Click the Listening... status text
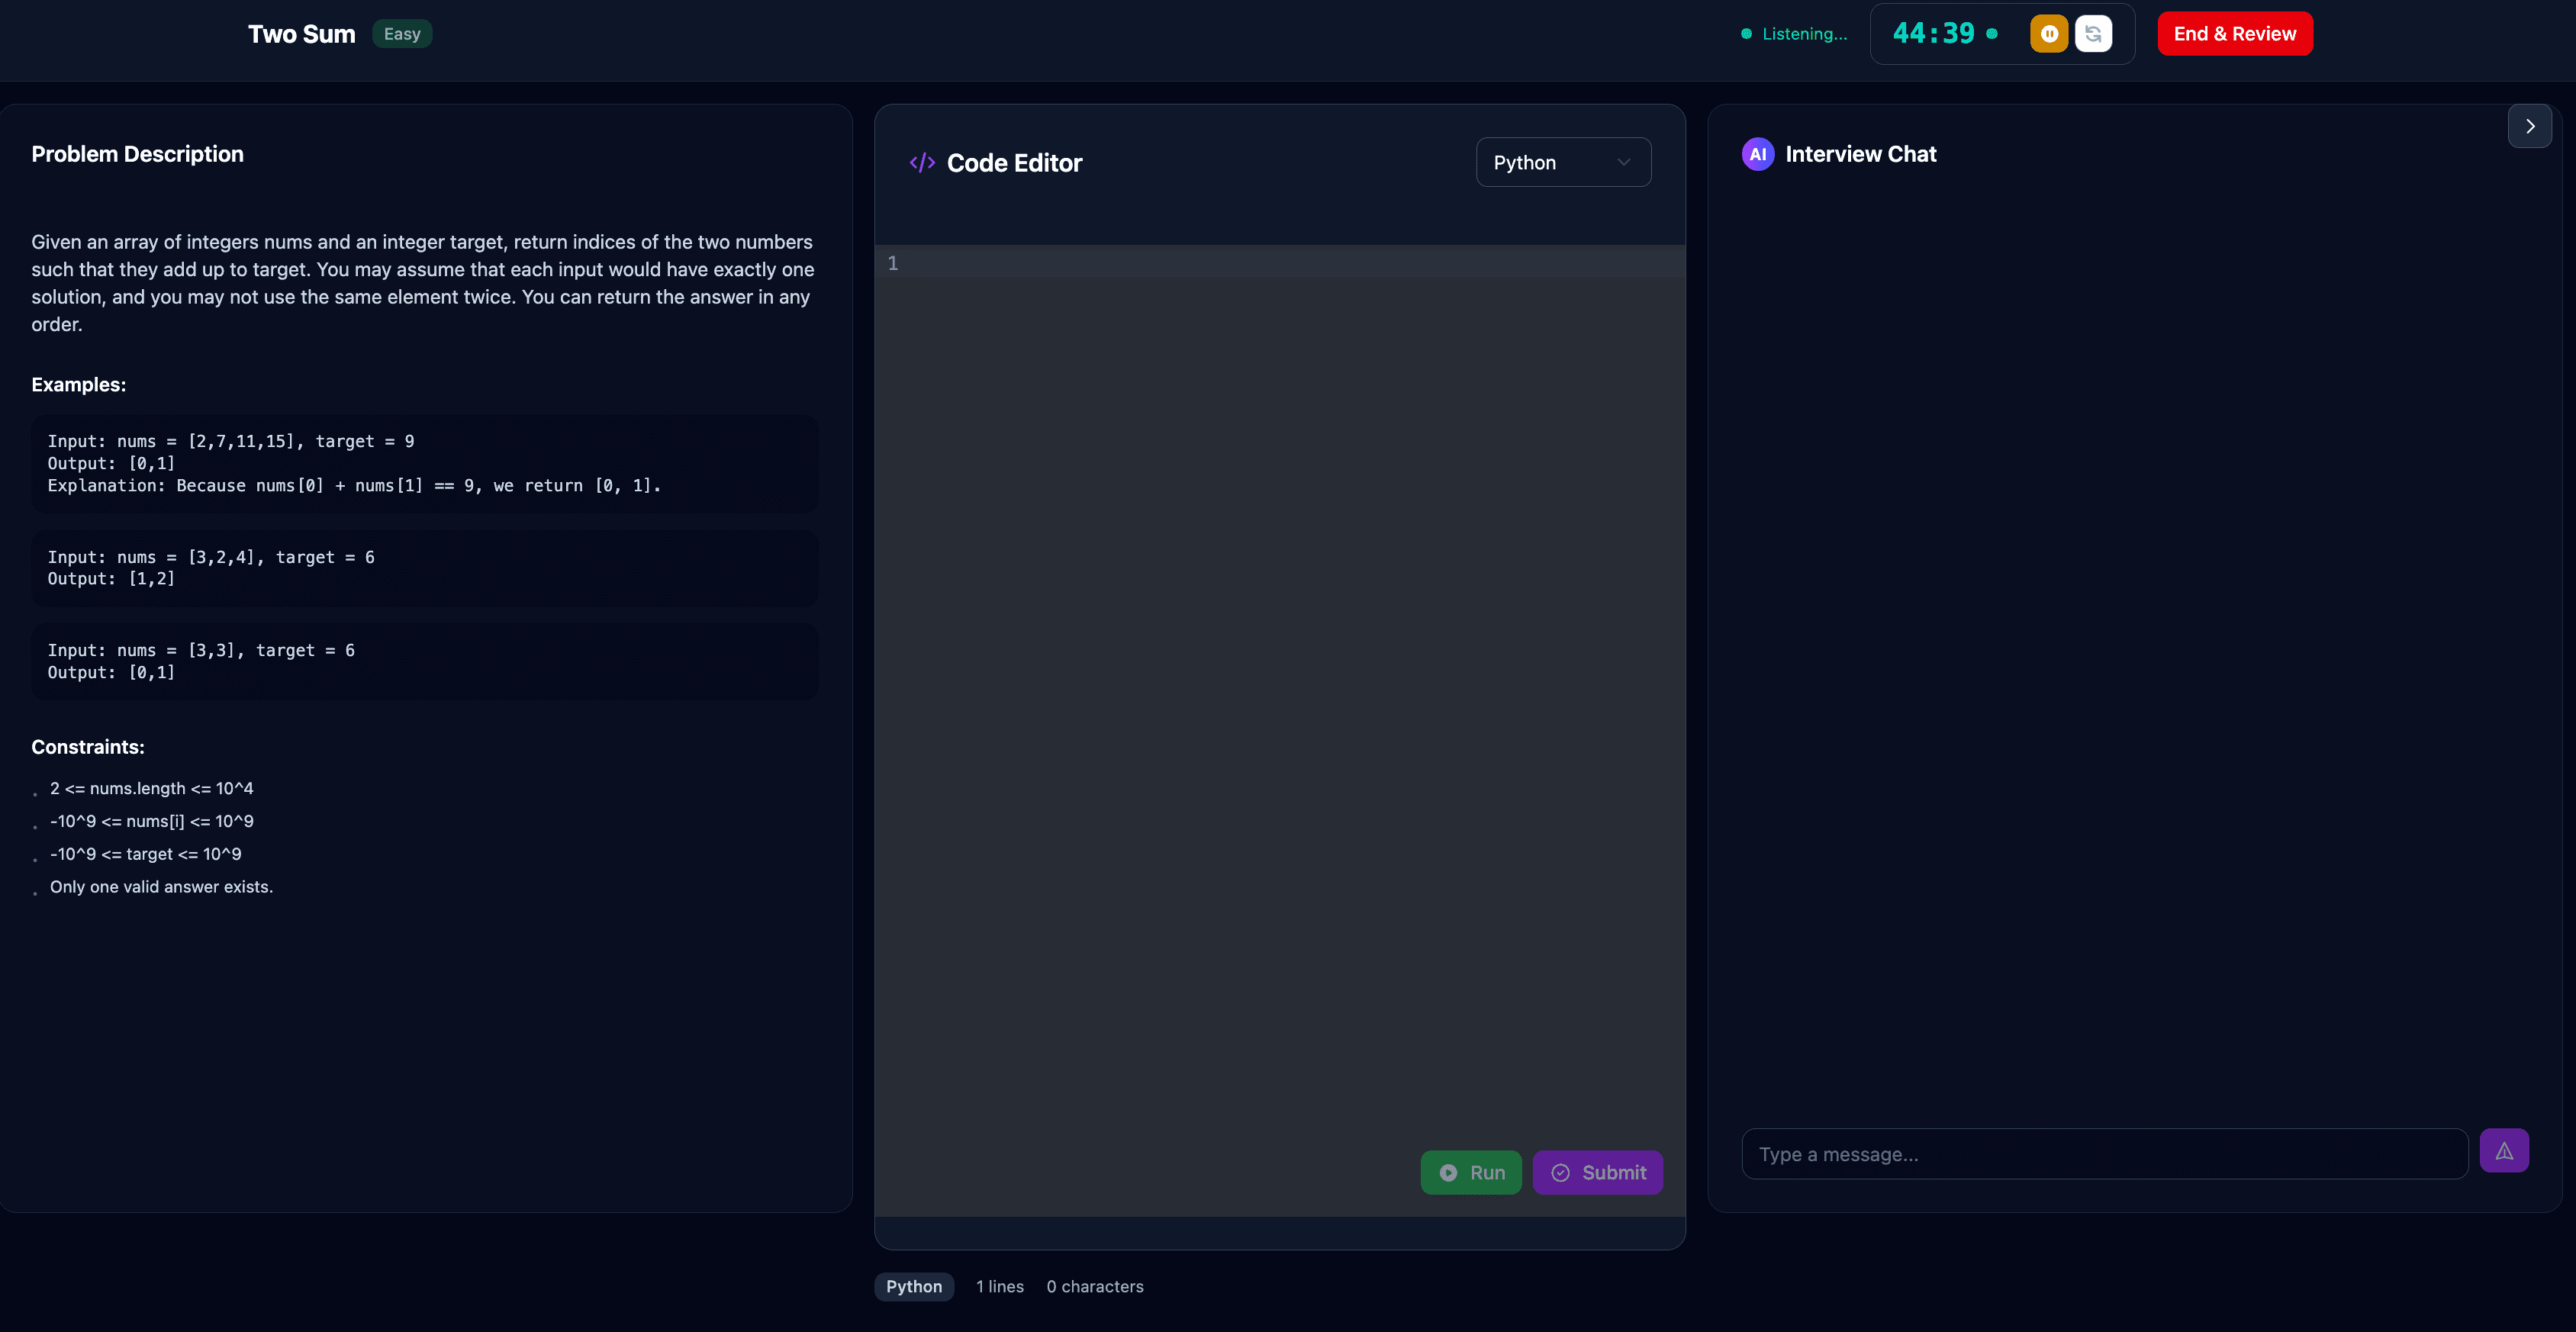2576x1332 pixels. pos(1804,34)
